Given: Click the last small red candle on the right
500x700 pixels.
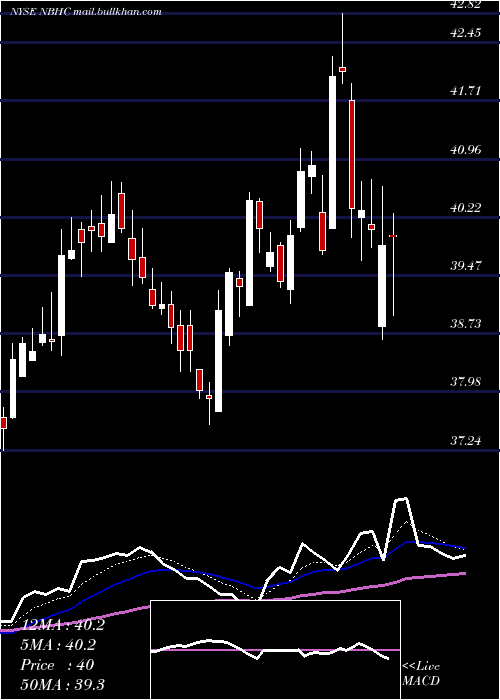Looking at the screenshot, I should 393,264.
